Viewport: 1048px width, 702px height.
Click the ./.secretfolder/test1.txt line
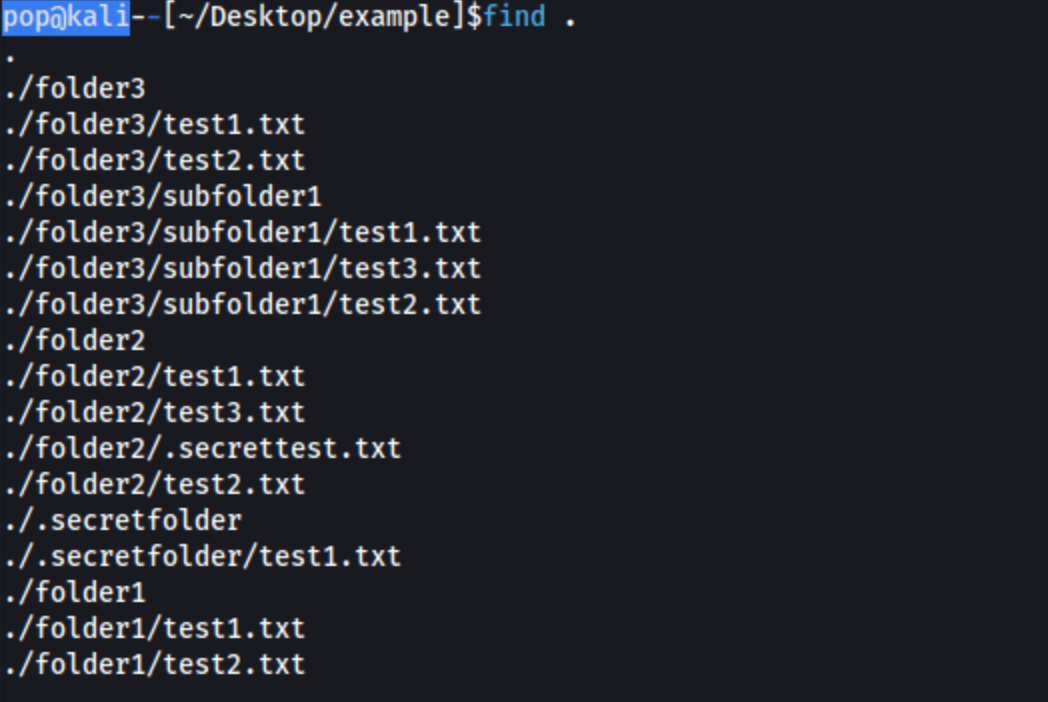[x=203, y=558]
